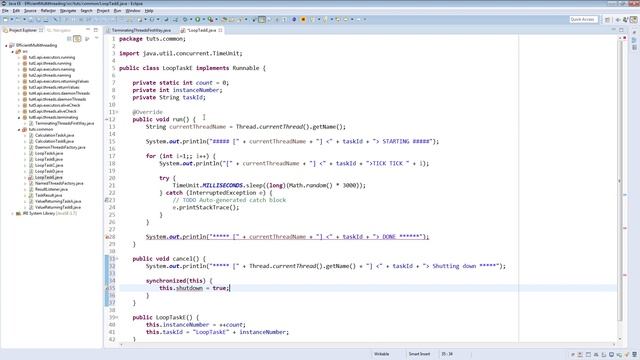Switch to the Navigator view tab

59,30
